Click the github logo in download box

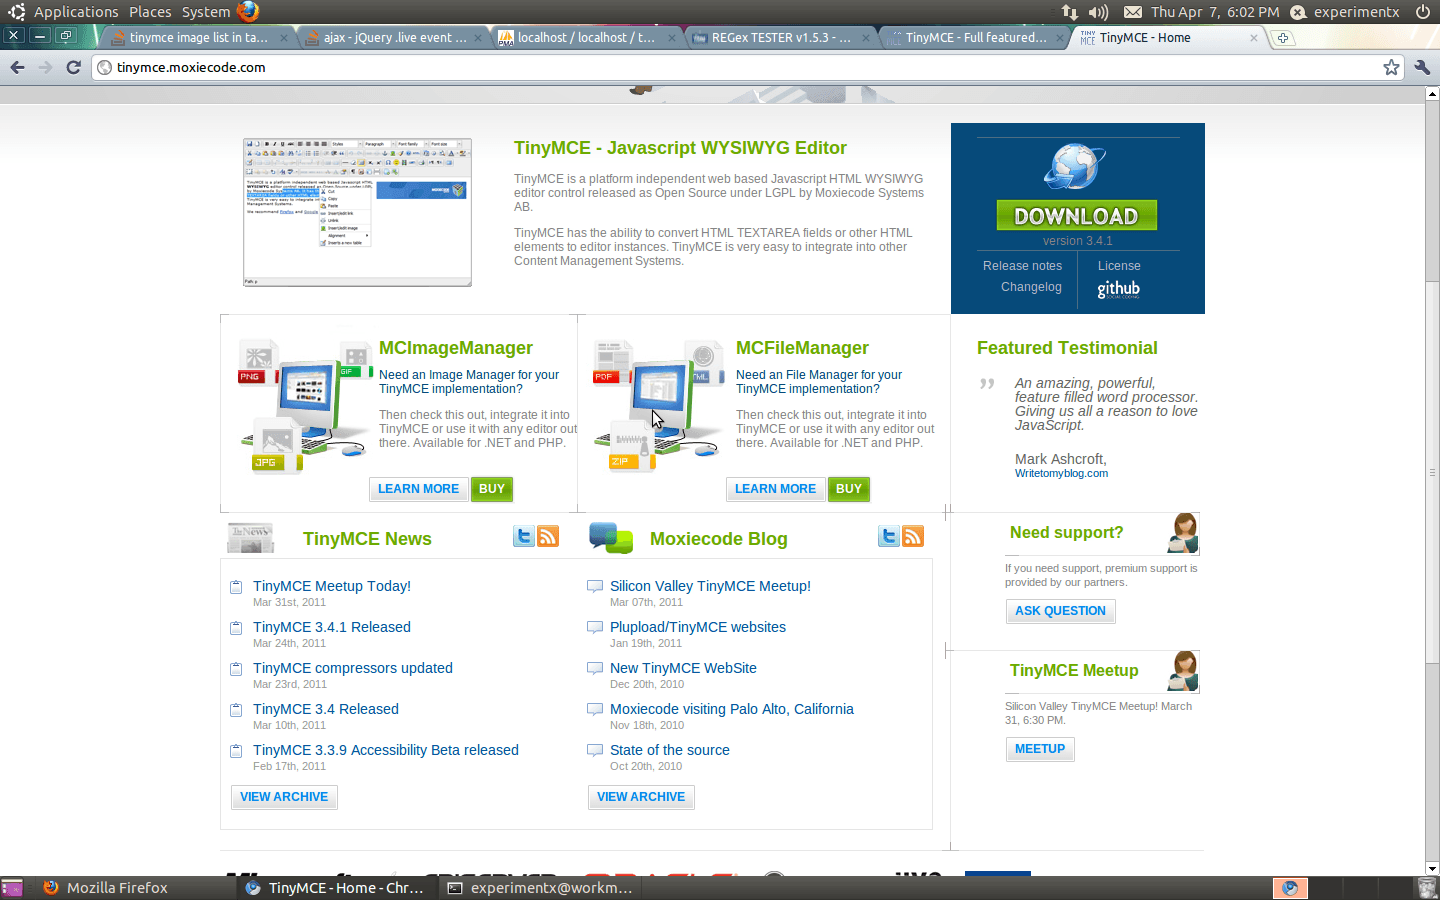(x=1118, y=289)
